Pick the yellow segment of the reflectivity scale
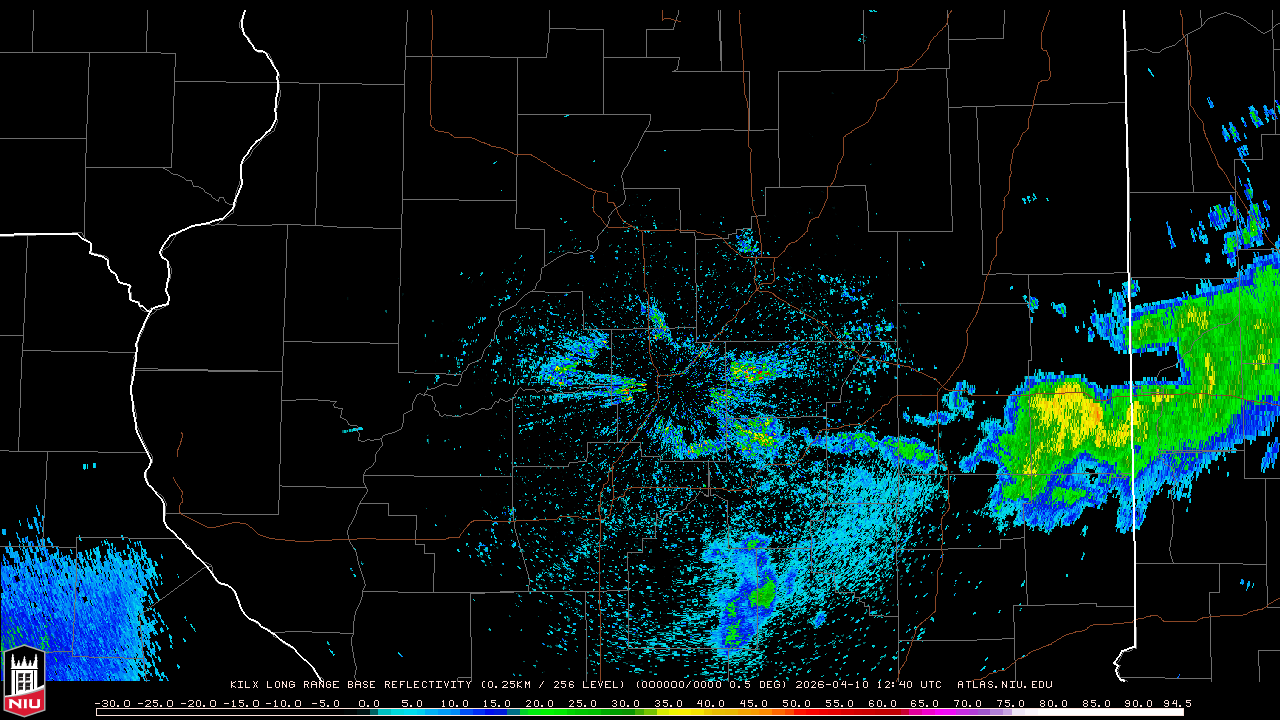 [690, 712]
